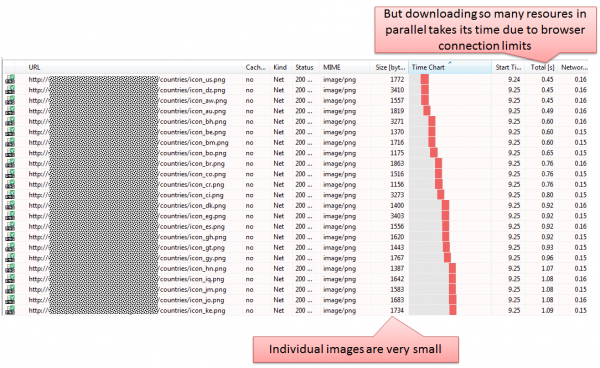Click the network icon for icon_es.png row

coord(10,226)
